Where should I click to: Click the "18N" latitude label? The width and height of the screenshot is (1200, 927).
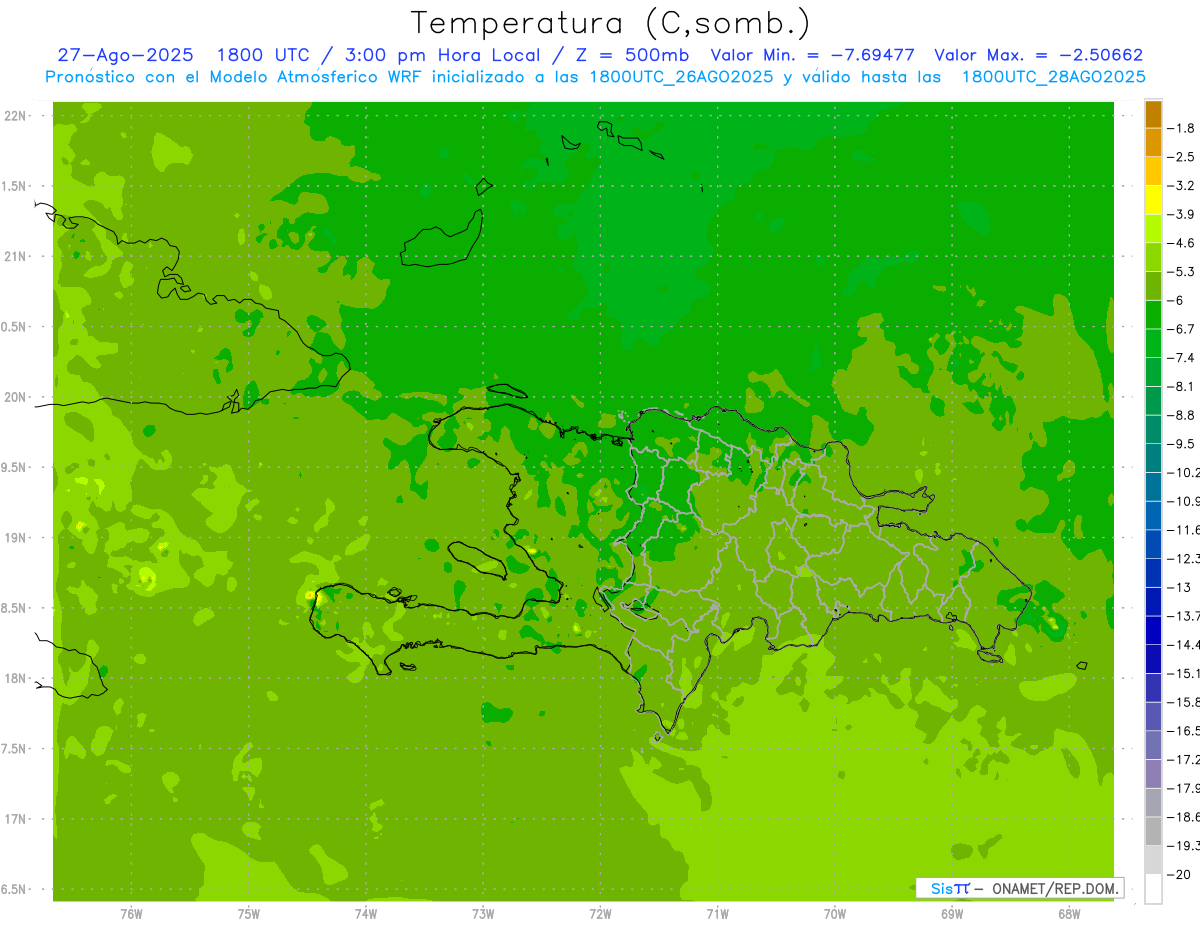click(x=16, y=679)
